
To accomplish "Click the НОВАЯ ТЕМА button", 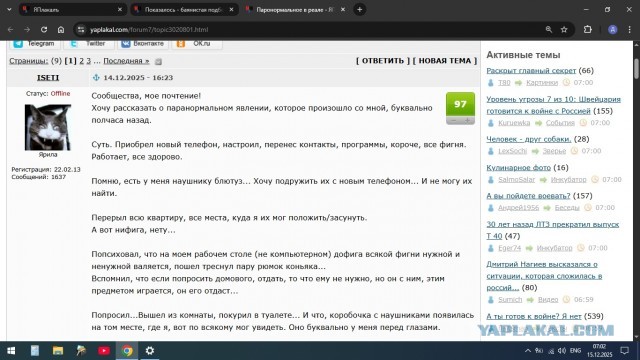I will [445, 61].
